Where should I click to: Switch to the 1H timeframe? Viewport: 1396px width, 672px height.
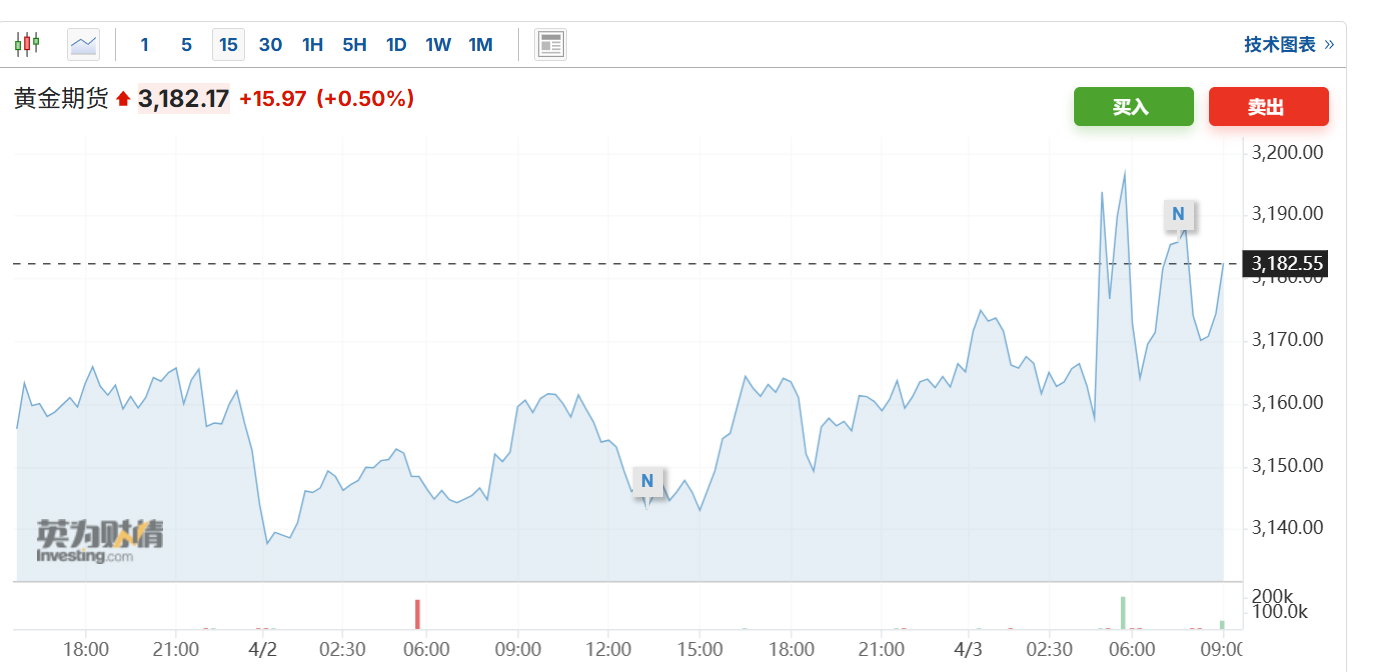click(312, 44)
